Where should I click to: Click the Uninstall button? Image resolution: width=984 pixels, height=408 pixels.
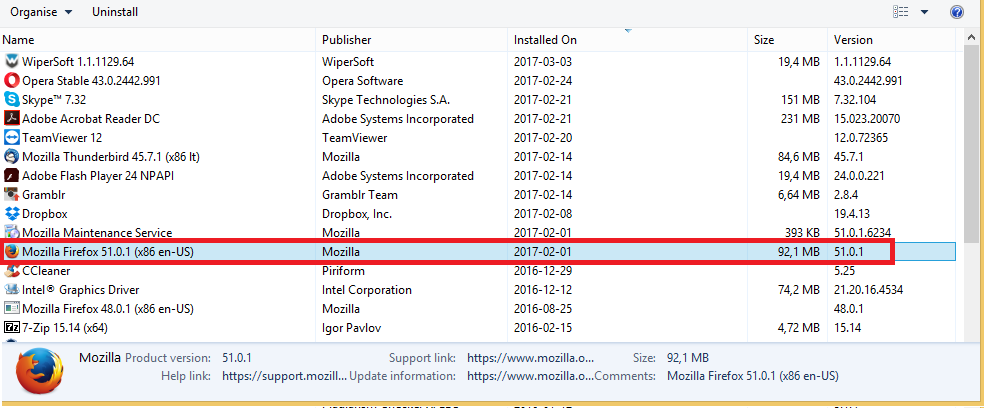pos(115,12)
